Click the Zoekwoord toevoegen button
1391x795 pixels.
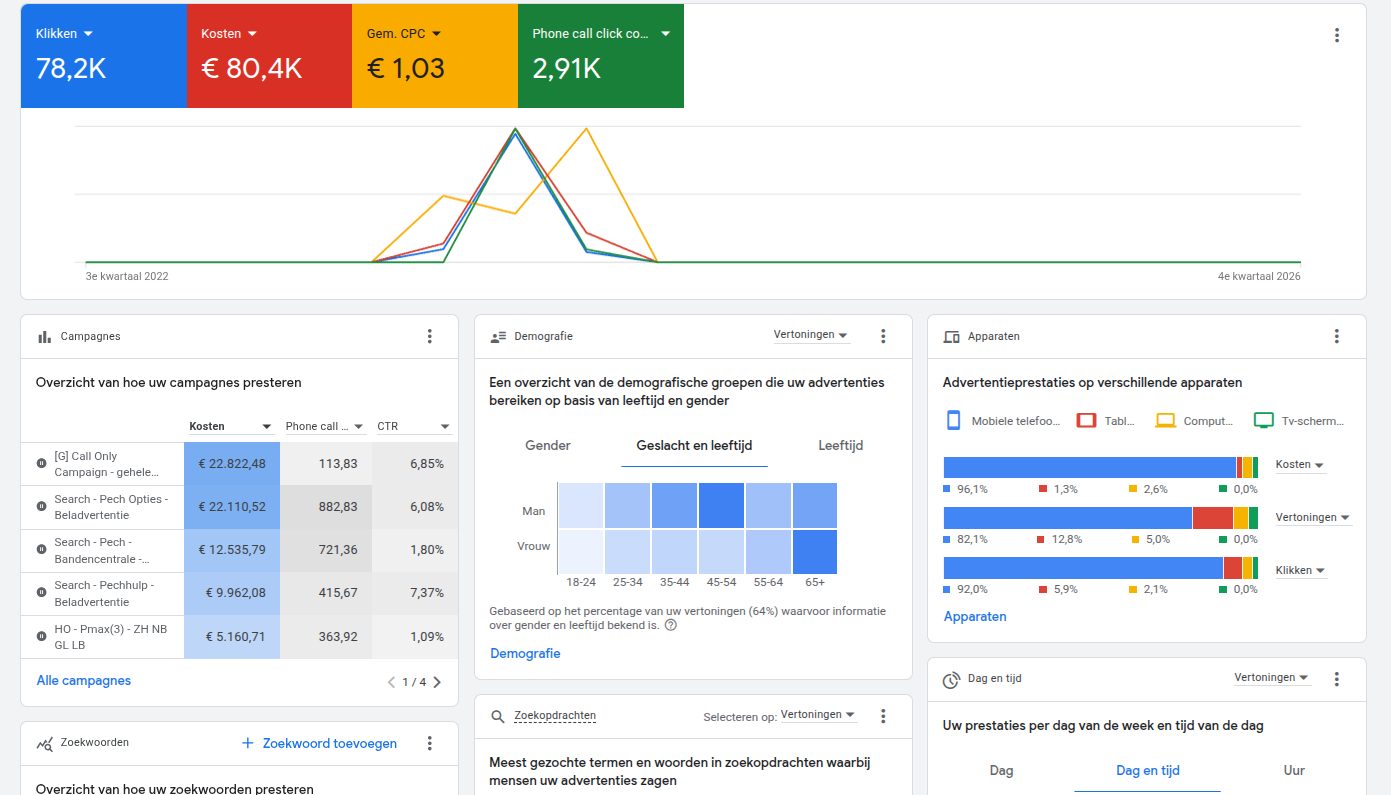(320, 743)
